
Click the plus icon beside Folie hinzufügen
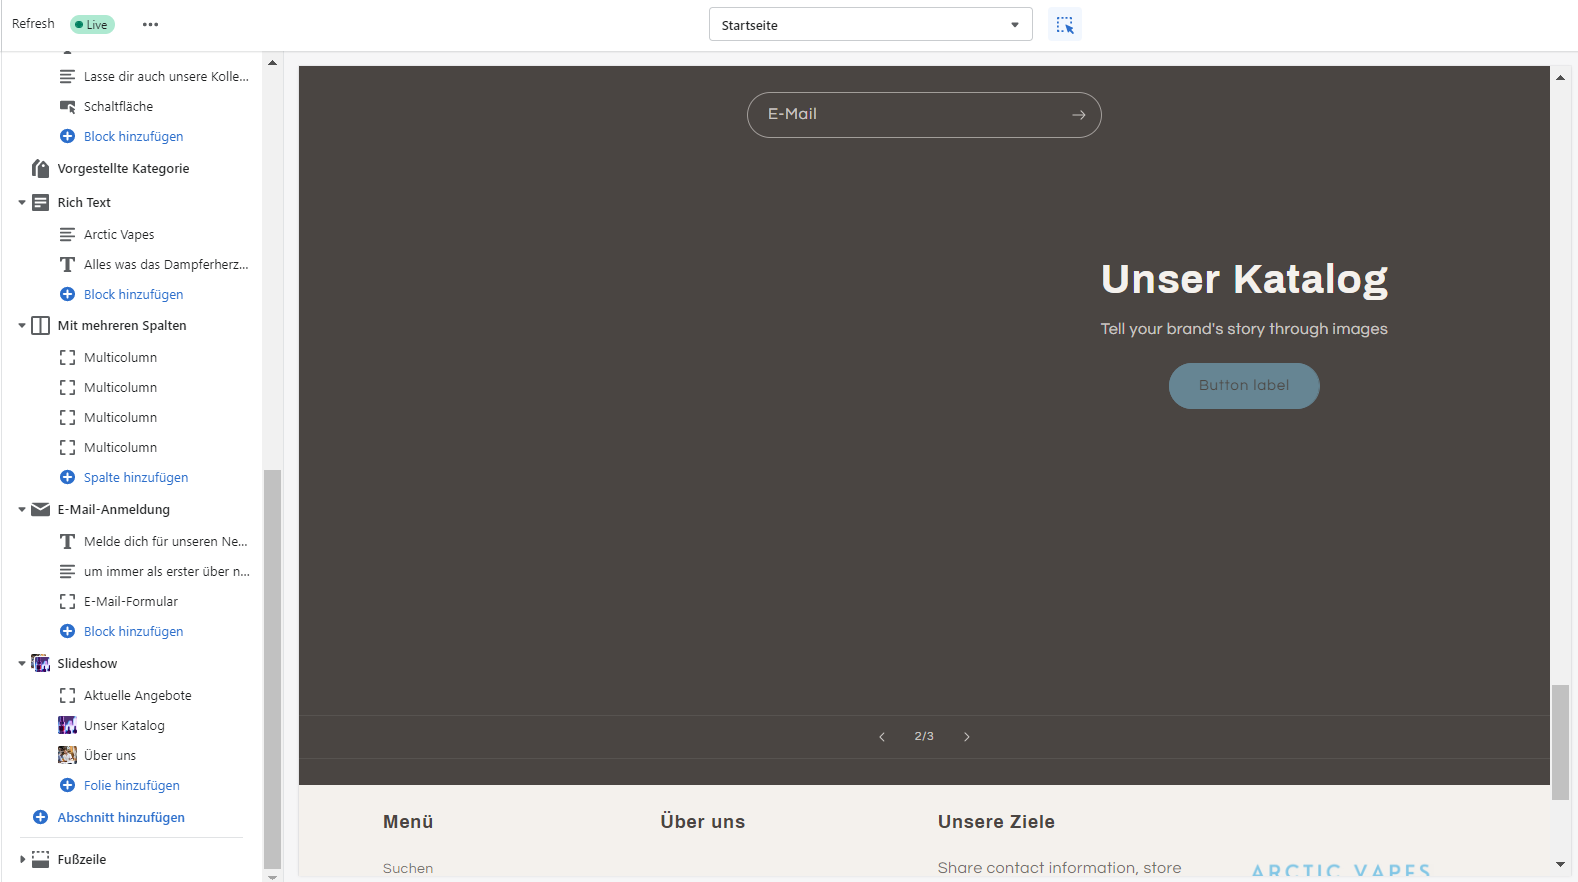tap(67, 786)
